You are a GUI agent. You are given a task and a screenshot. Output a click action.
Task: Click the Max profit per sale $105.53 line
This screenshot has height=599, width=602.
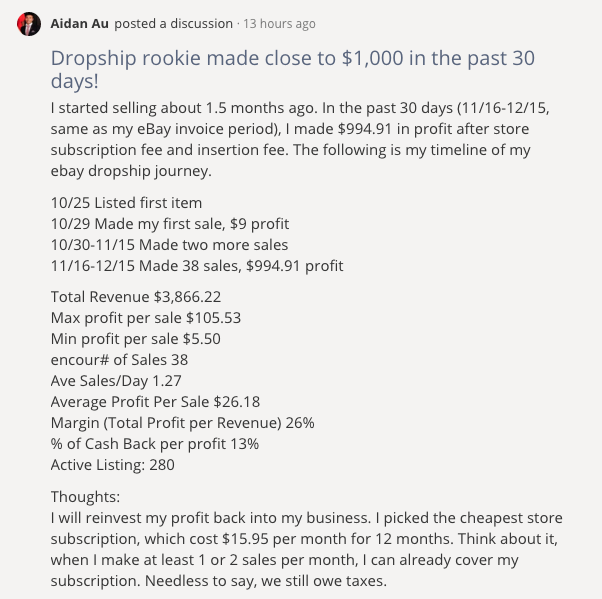point(146,318)
